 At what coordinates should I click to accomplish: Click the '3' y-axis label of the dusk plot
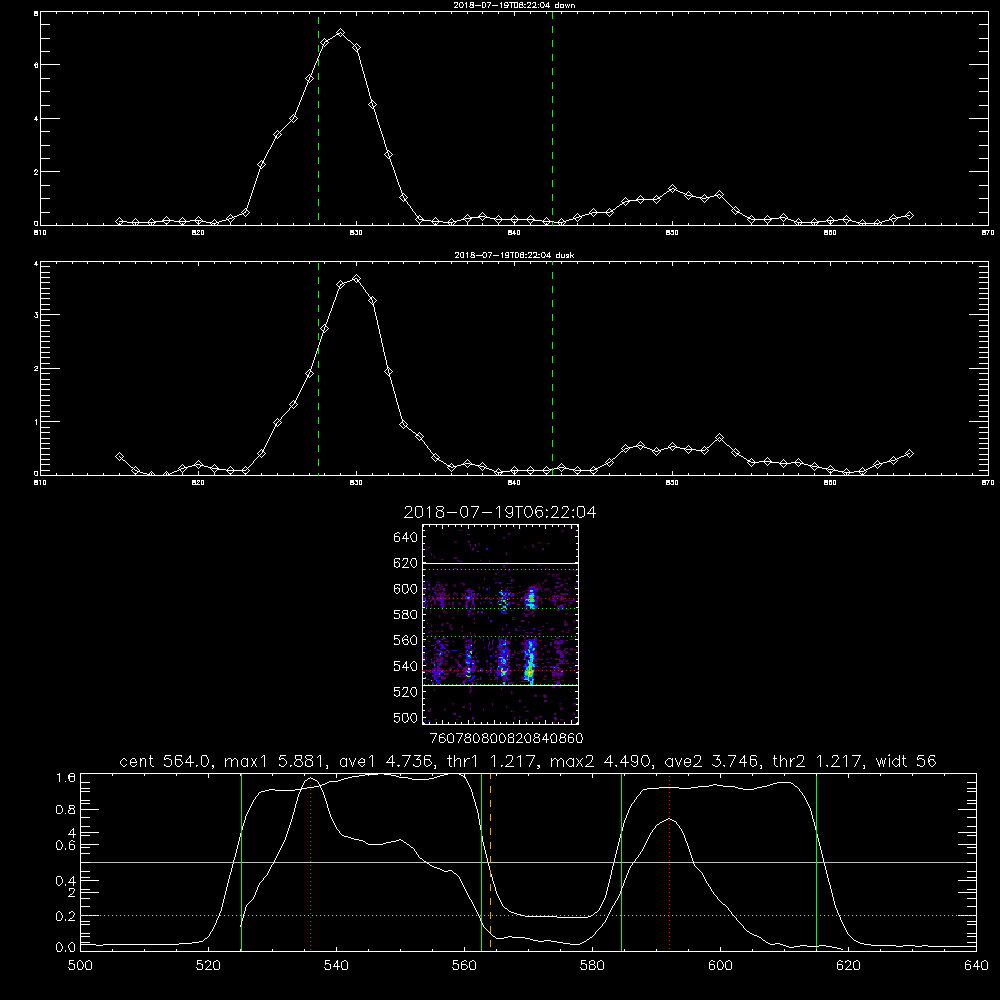tap(36, 315)
